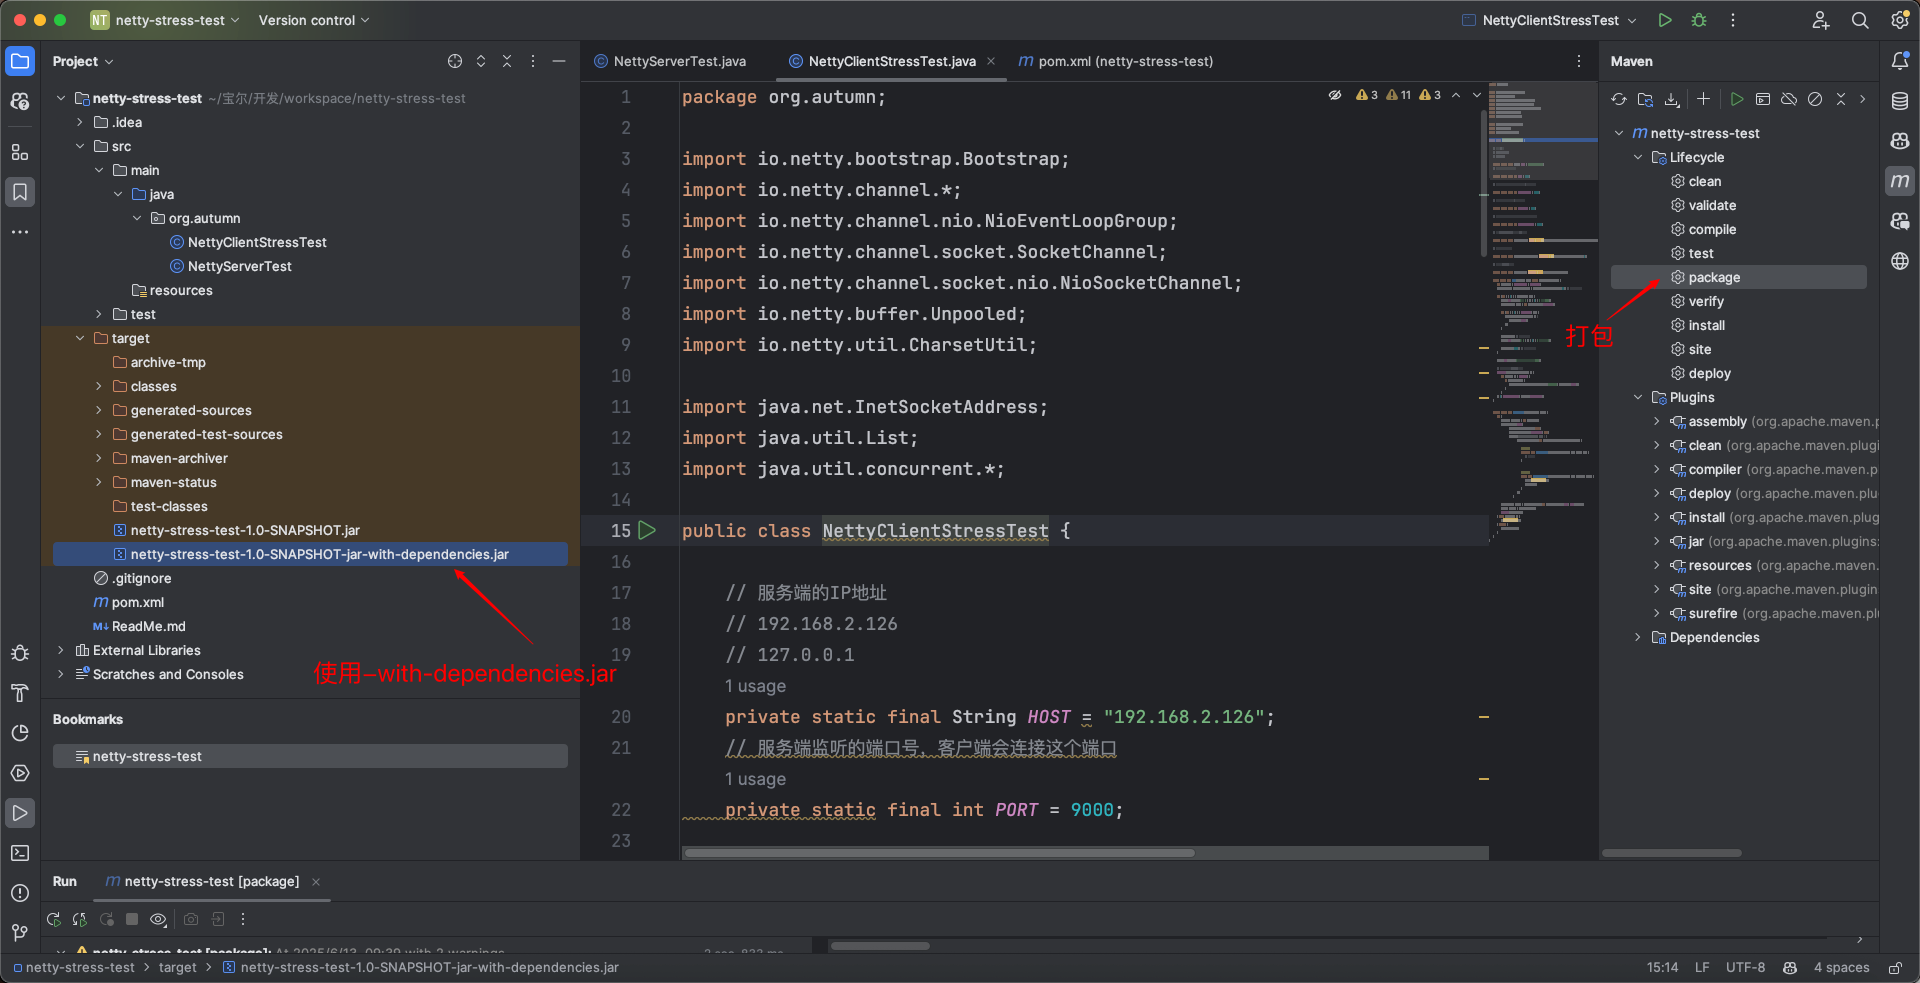Open the Database tool window
The width and height of the screenshot is (1920, 983).
click(x=1900, y=101)
